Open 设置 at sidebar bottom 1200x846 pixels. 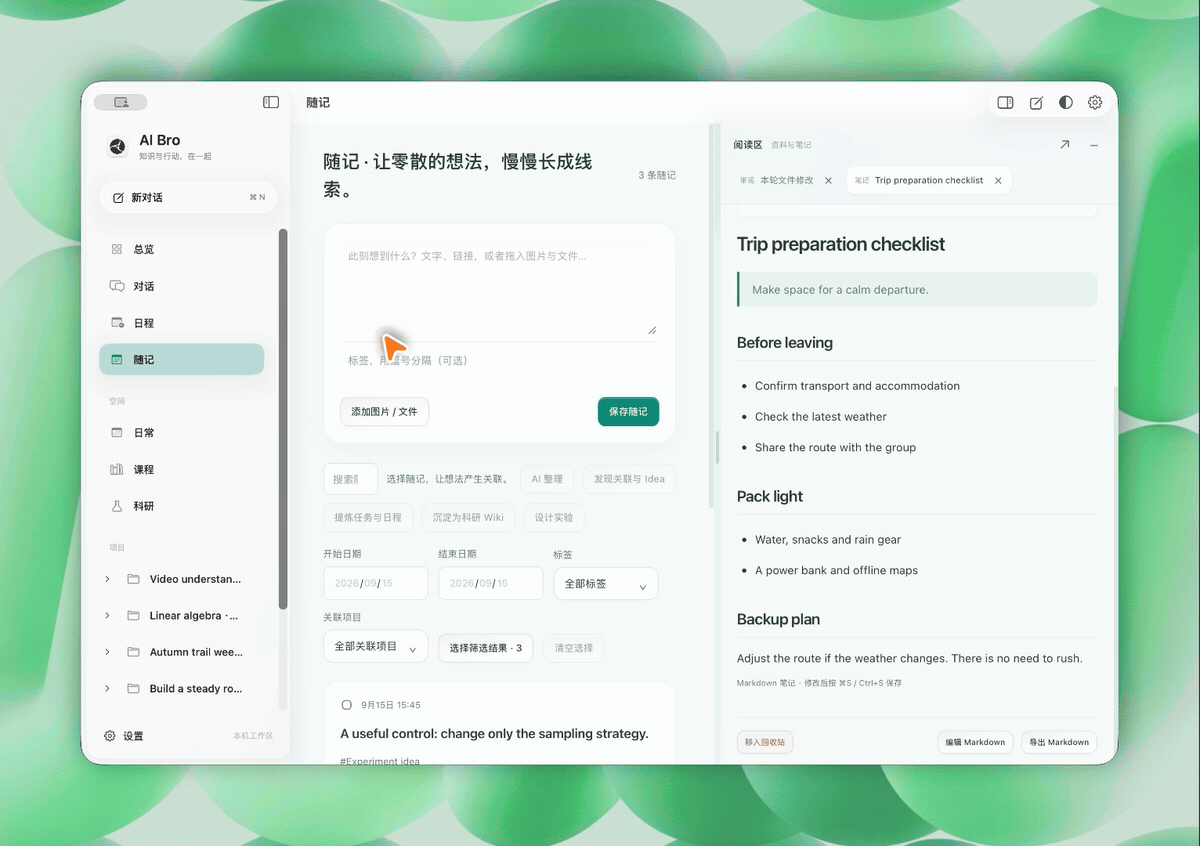point(124,736)
